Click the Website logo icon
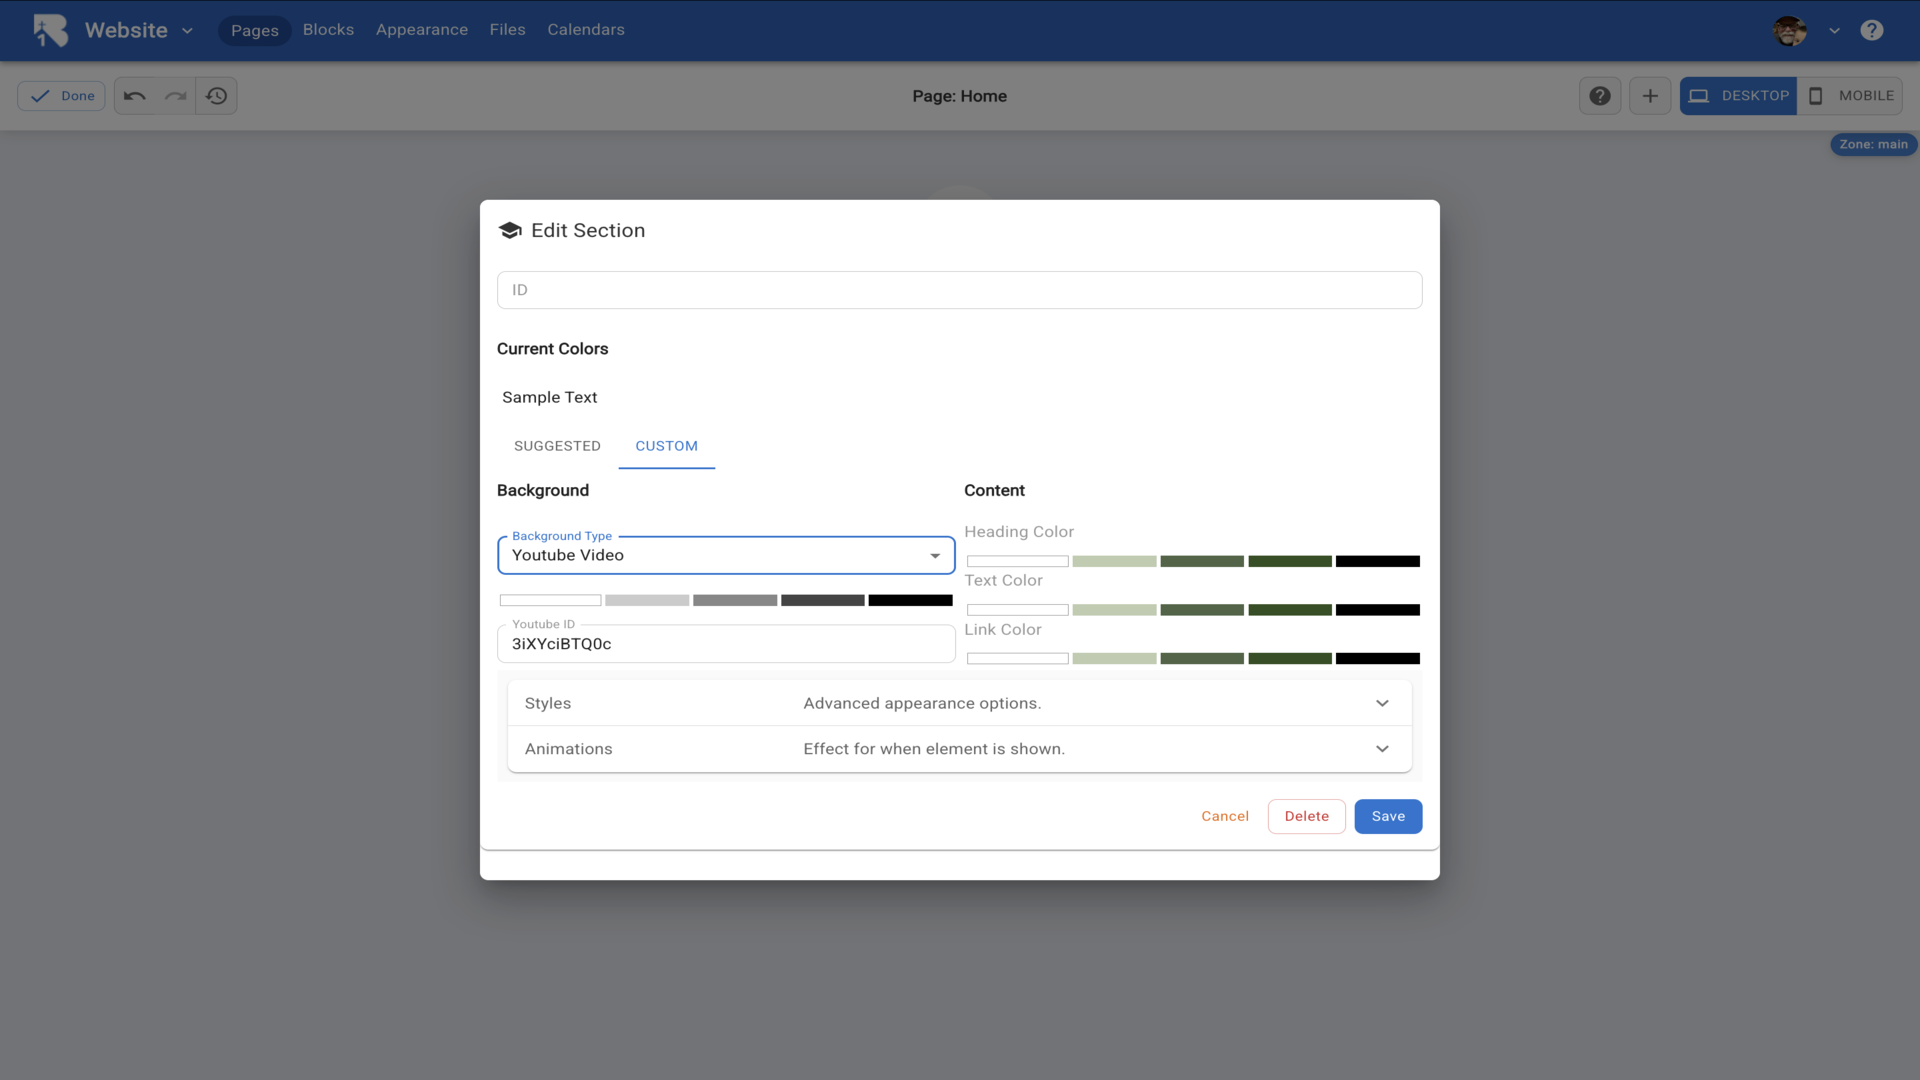Screen dimensions: 1920x1080 (50, 30)
